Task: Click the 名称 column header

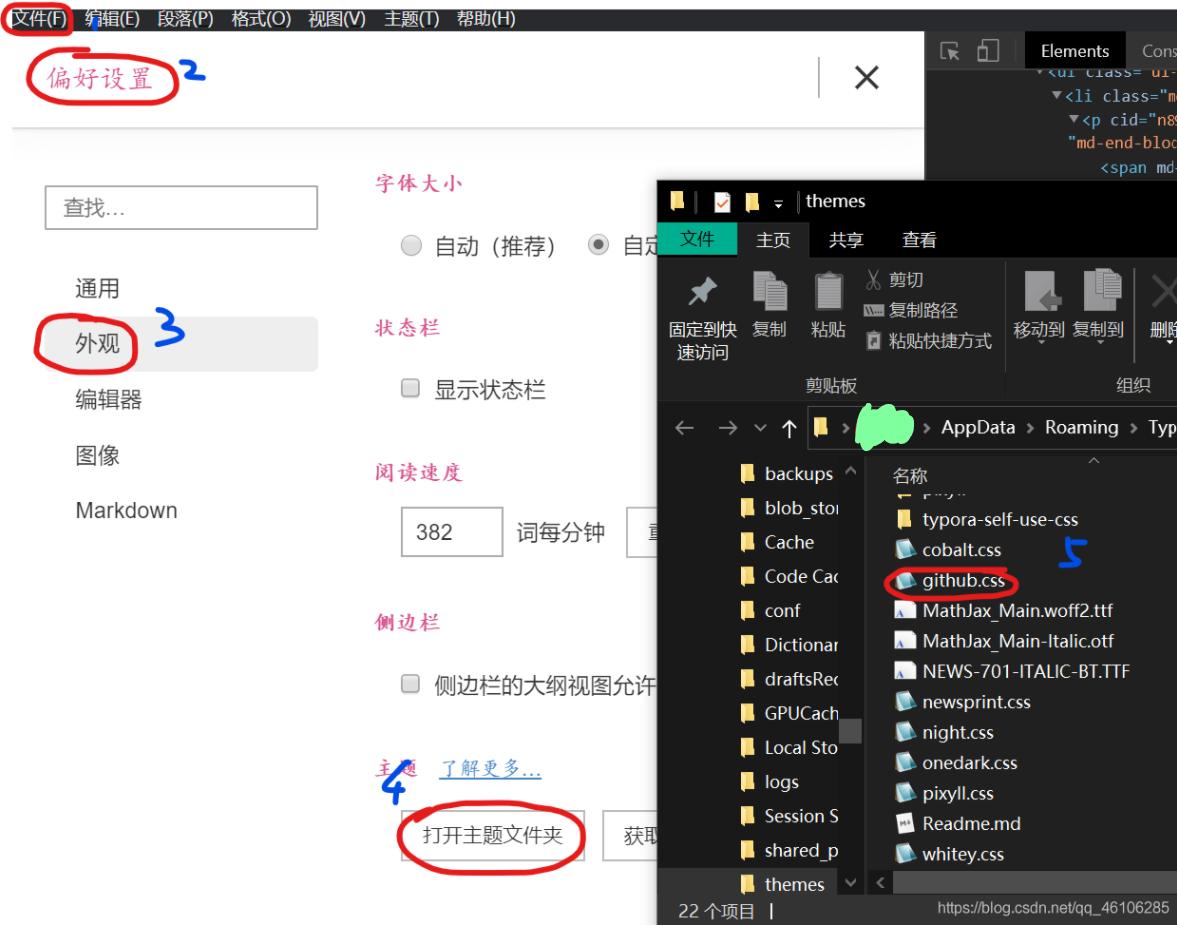Action: click(910, 475)
